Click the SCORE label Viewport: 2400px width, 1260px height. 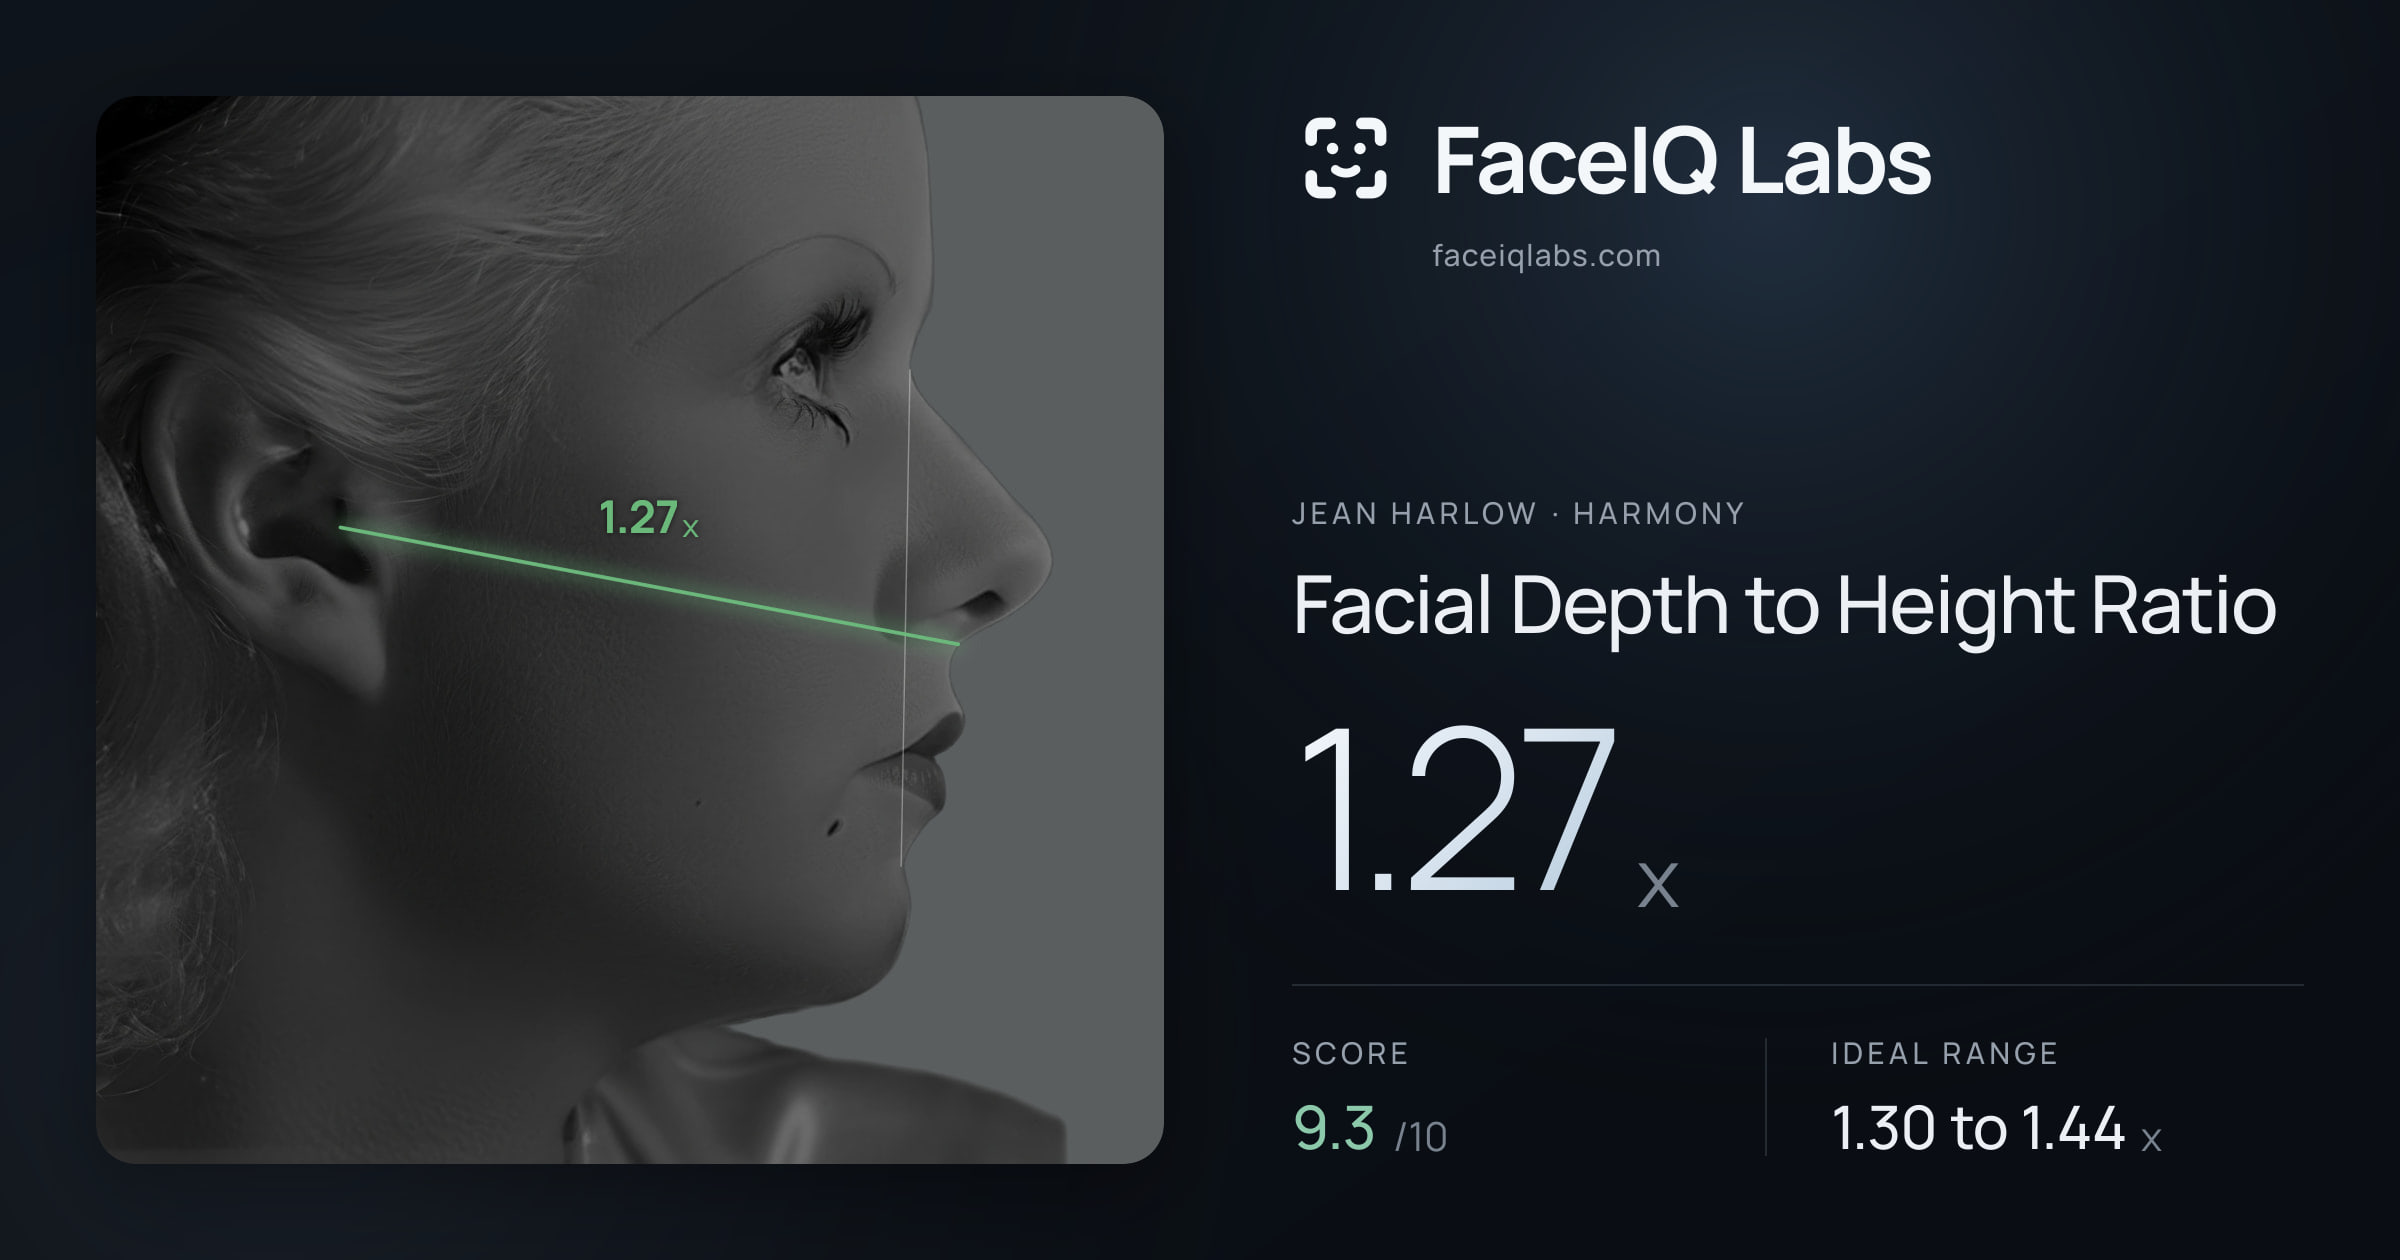(x=1350, y=1053)
